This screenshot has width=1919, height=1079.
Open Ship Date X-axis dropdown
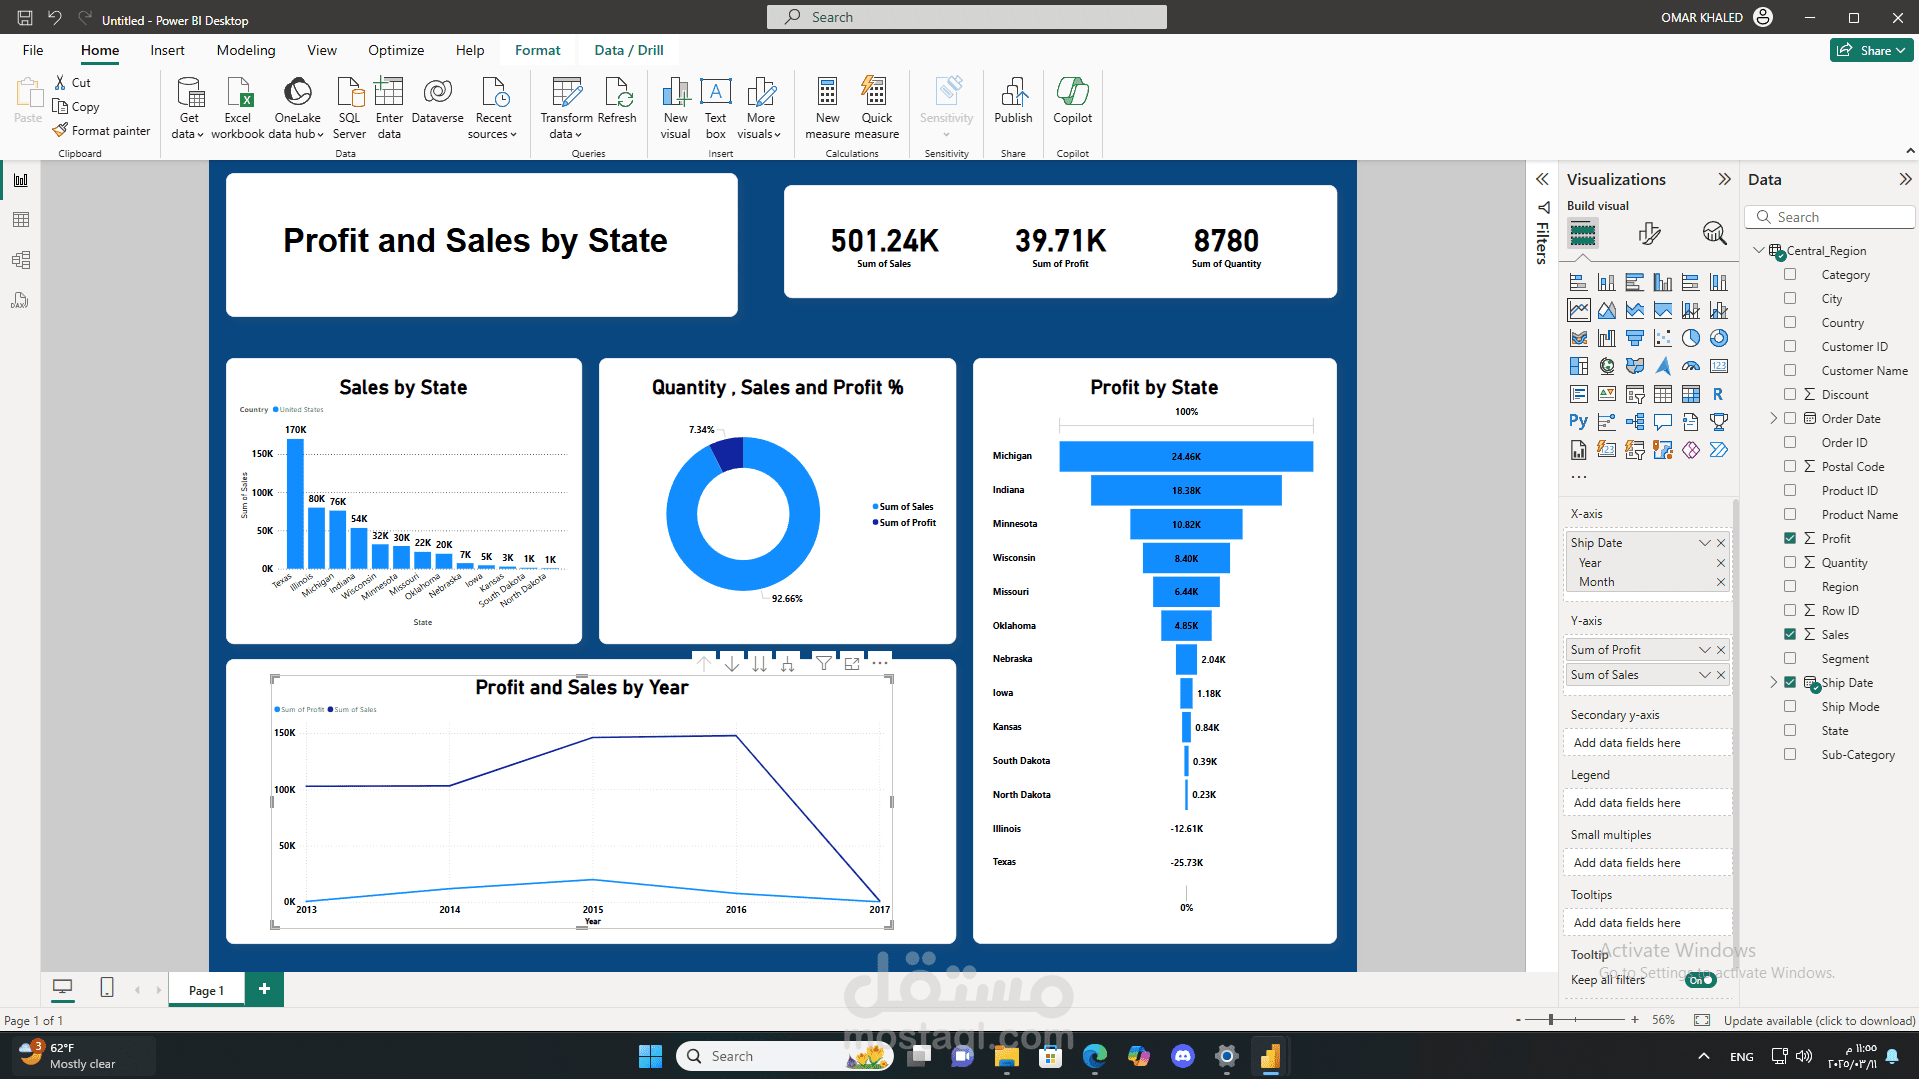1704,543
